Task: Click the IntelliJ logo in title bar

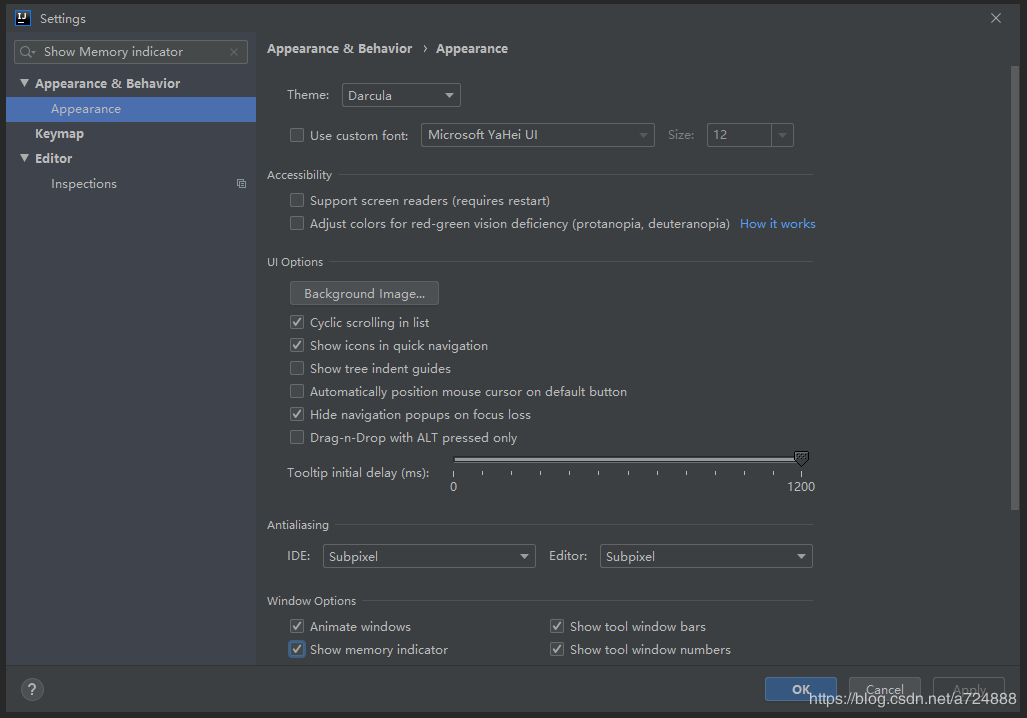Action: (23, 18)
